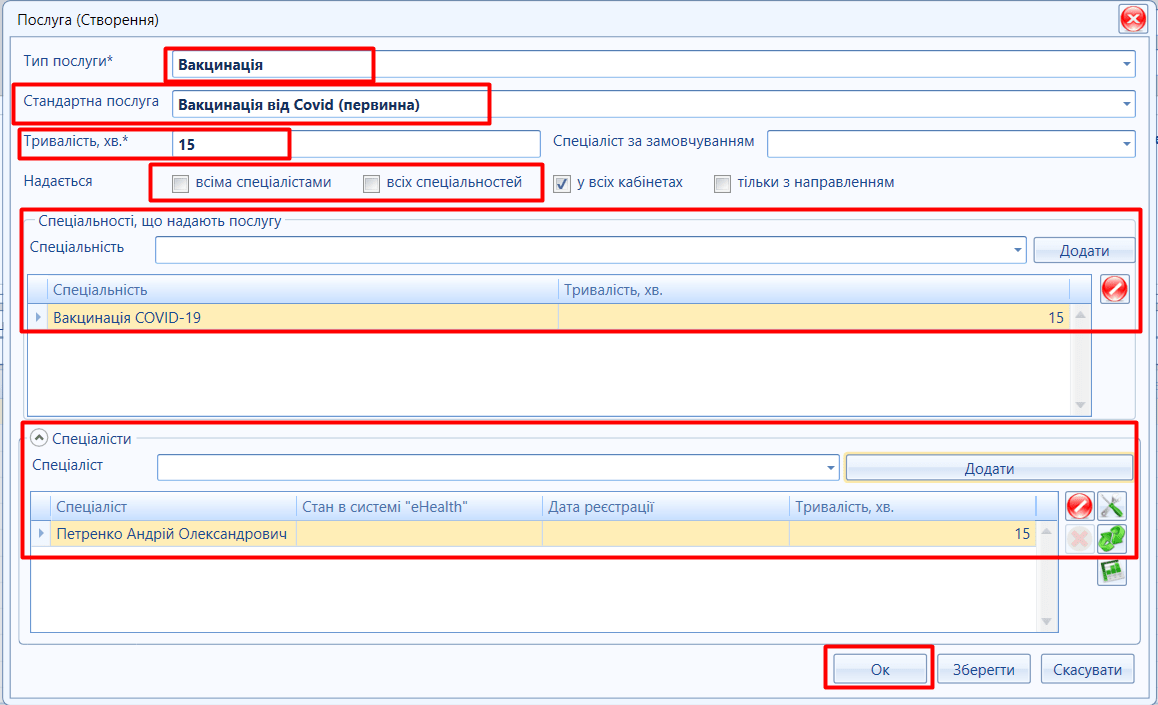Open 'Спеціаліст за замовчуванням' dropdown
The image size is (1158, 705).
tap(1126, 144)
